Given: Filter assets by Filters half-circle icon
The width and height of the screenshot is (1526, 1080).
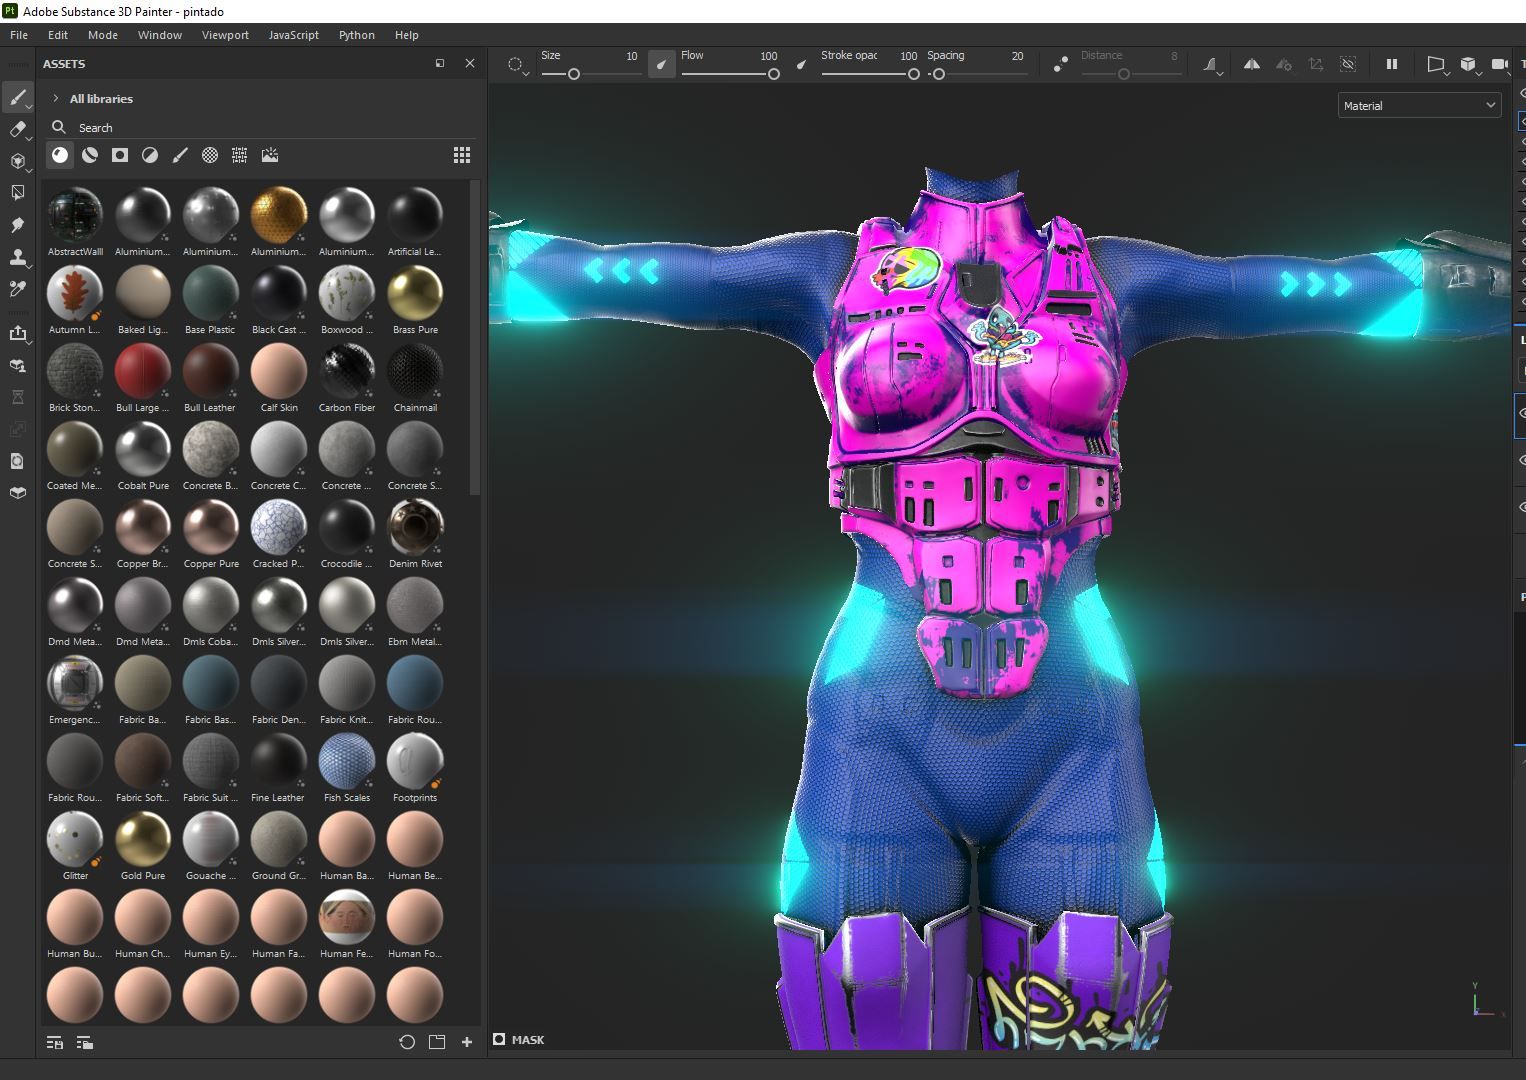Looking at the screenshot, I should point(150,155).
